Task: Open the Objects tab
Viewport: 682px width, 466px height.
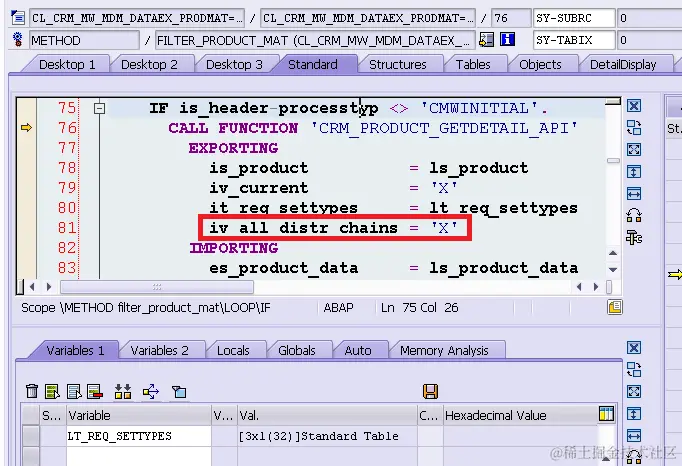Action: (541, 64)
